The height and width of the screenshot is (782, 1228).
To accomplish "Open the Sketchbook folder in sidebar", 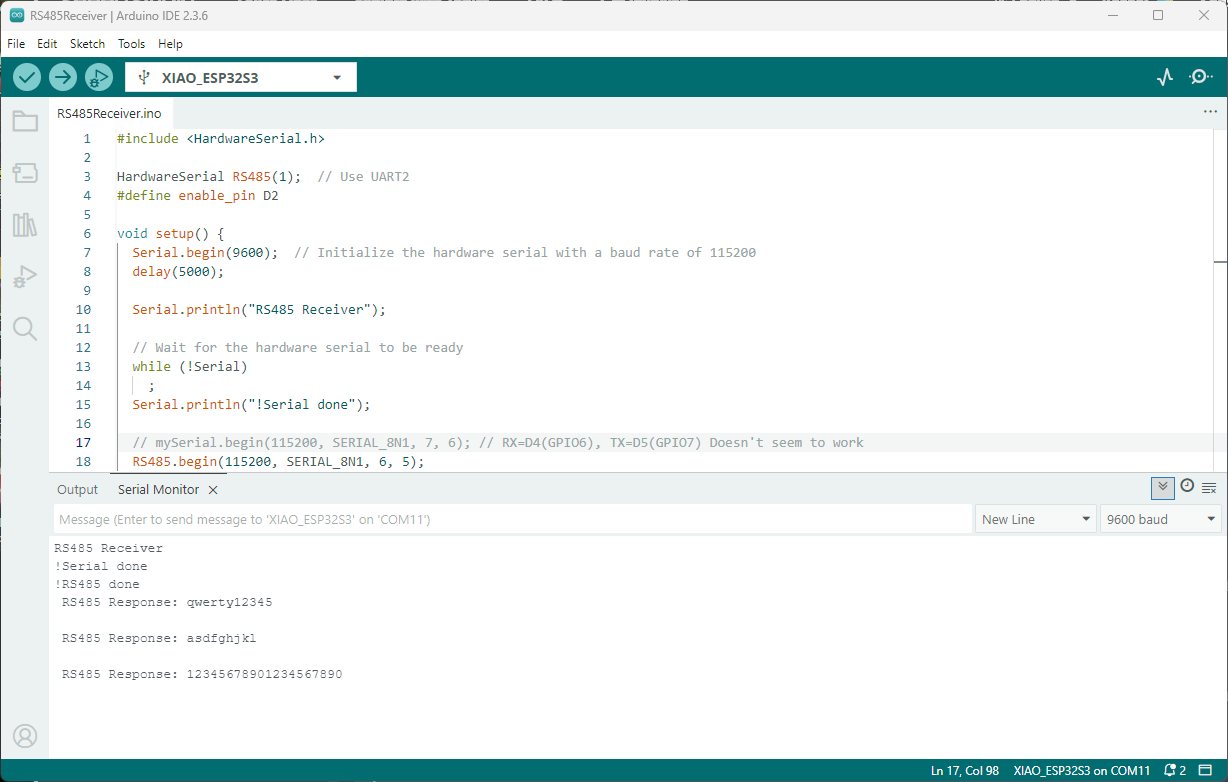I will pos(25,122).
